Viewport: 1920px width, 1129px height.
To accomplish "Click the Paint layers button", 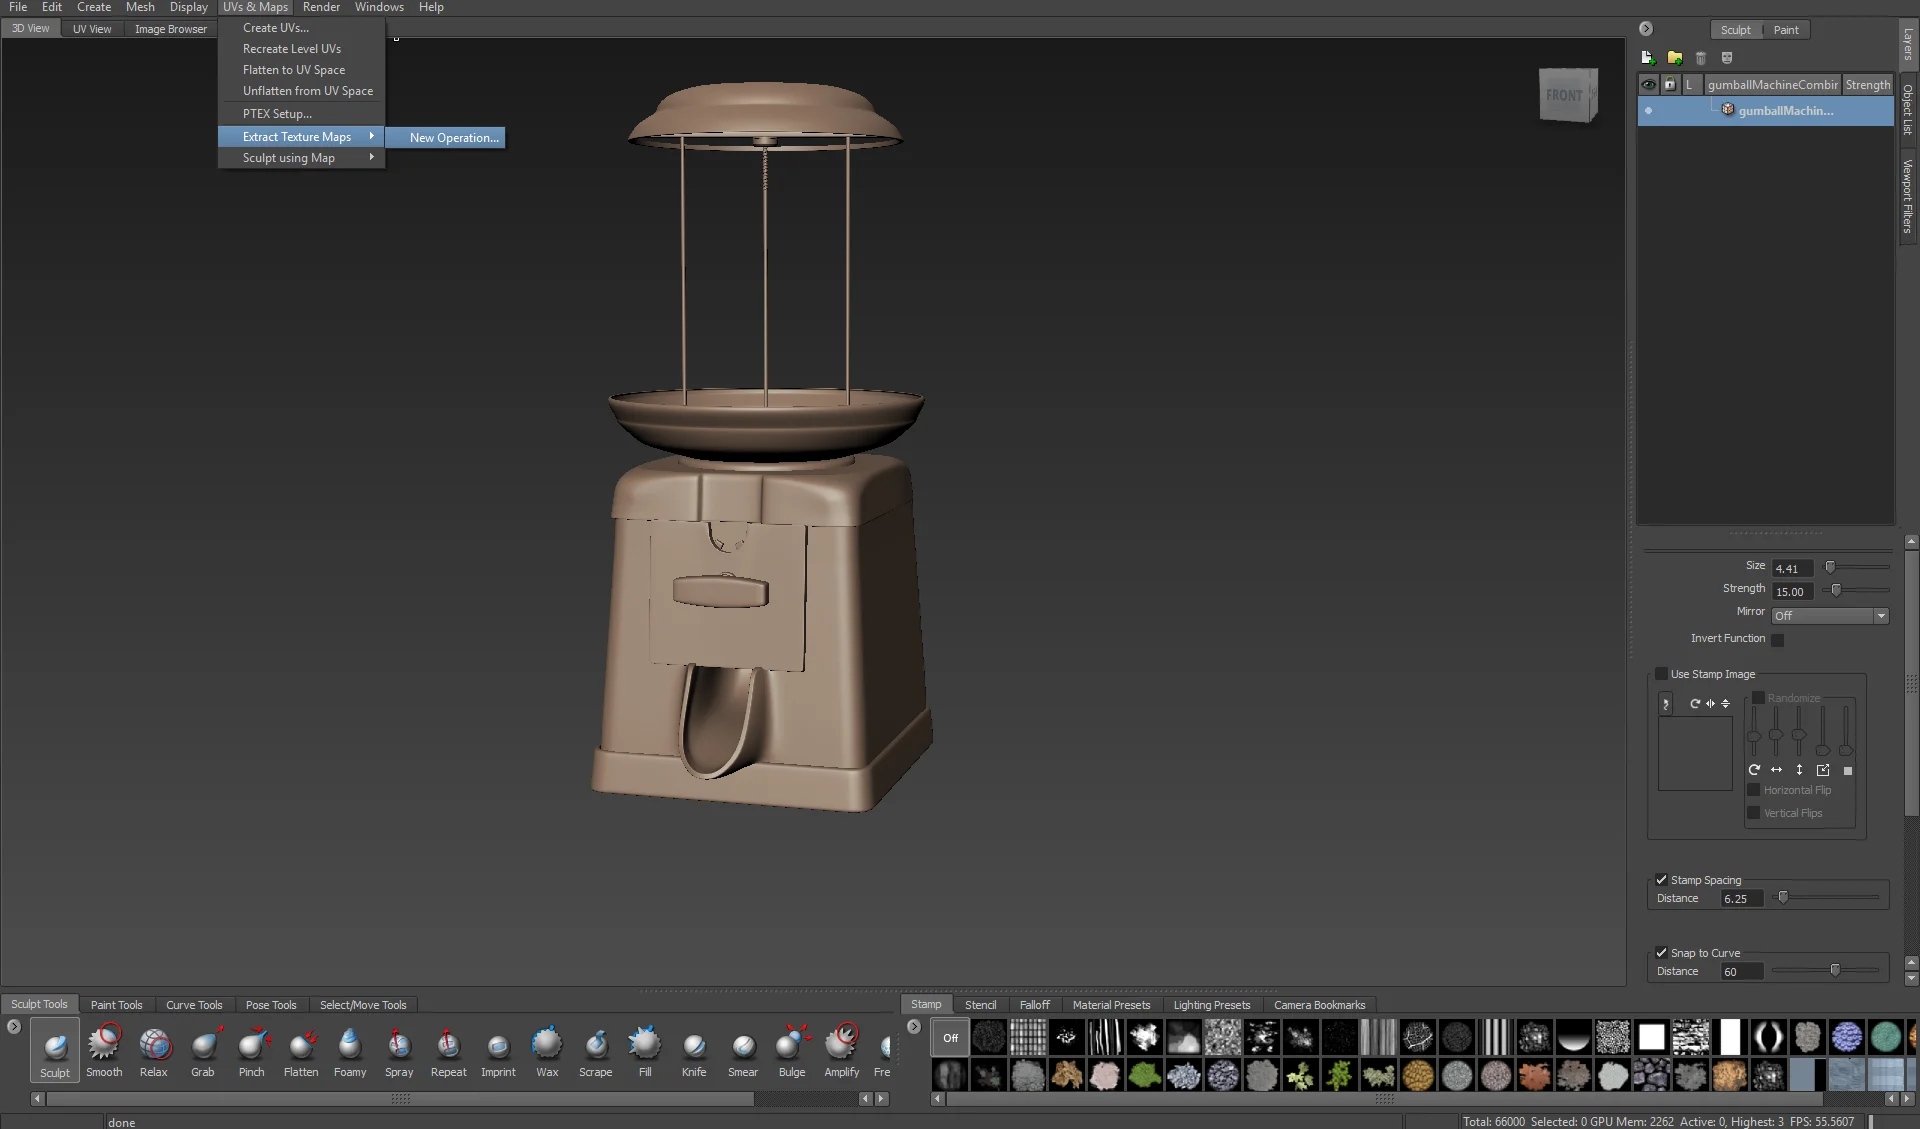I will pyautogui.click(x=1786, y=30).
